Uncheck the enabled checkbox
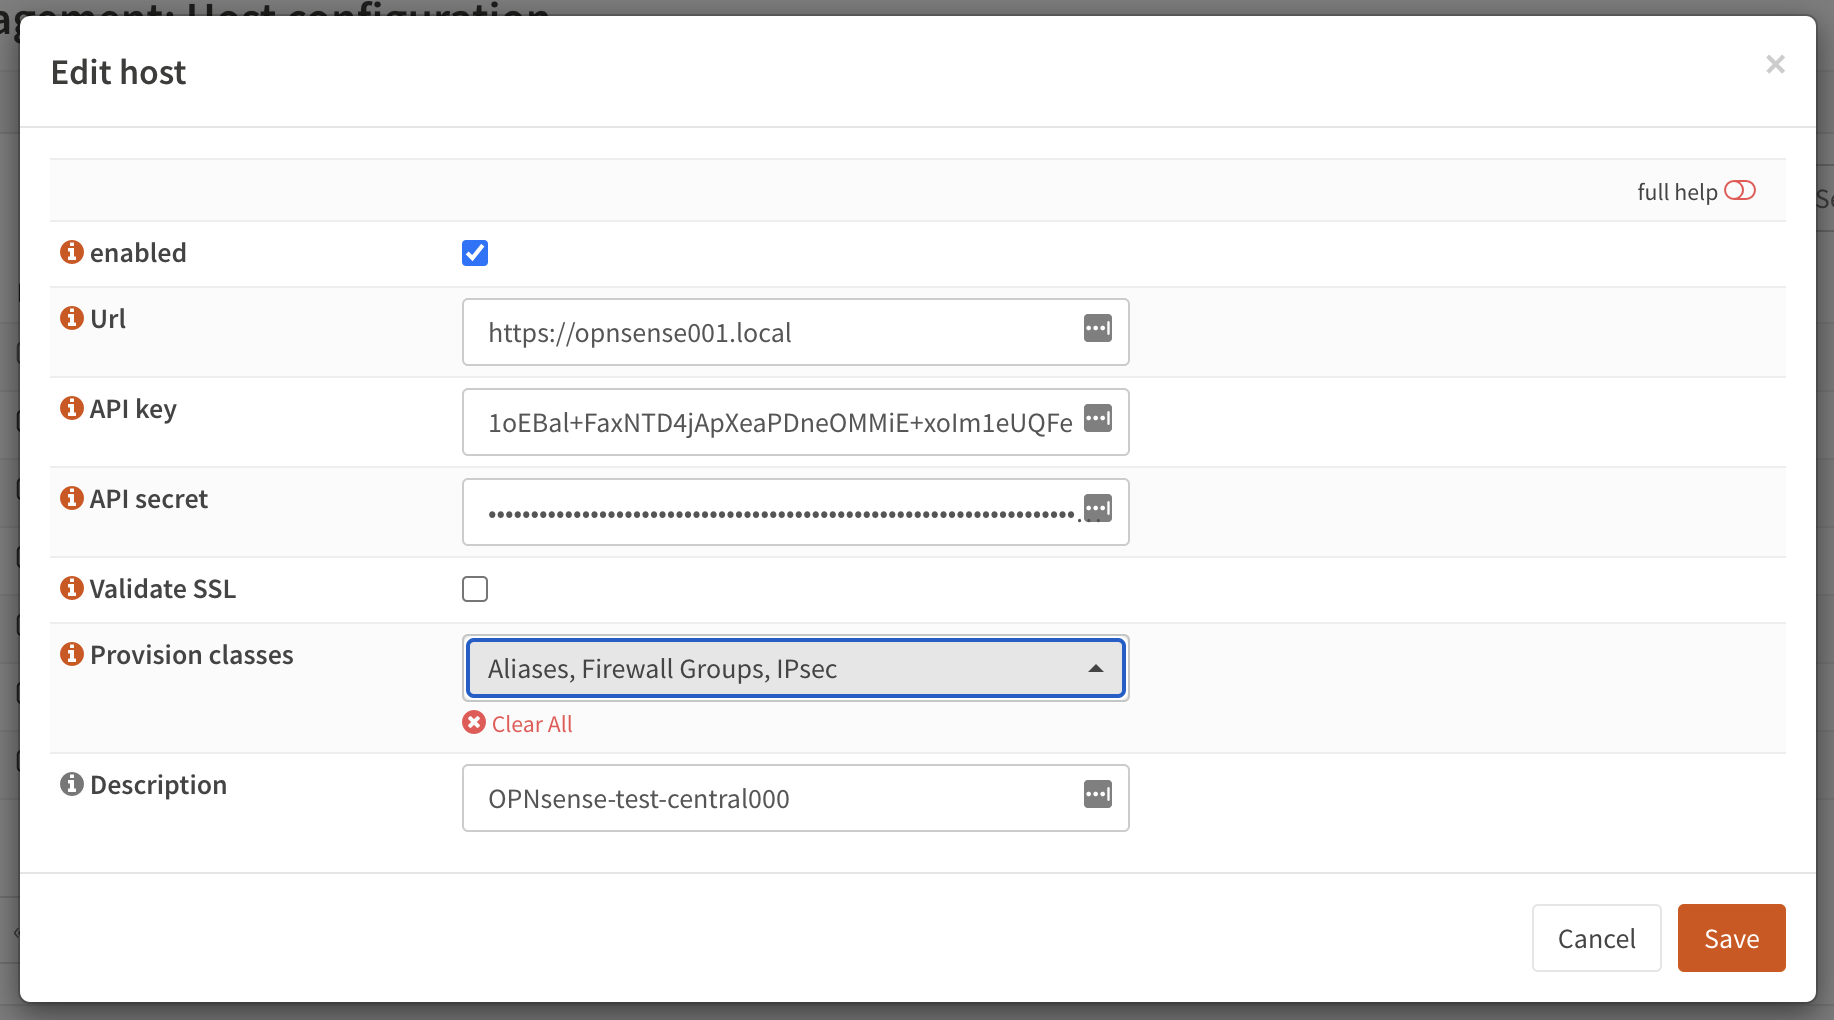This screenshot has width=1834, height=1020. click(475, 253)
